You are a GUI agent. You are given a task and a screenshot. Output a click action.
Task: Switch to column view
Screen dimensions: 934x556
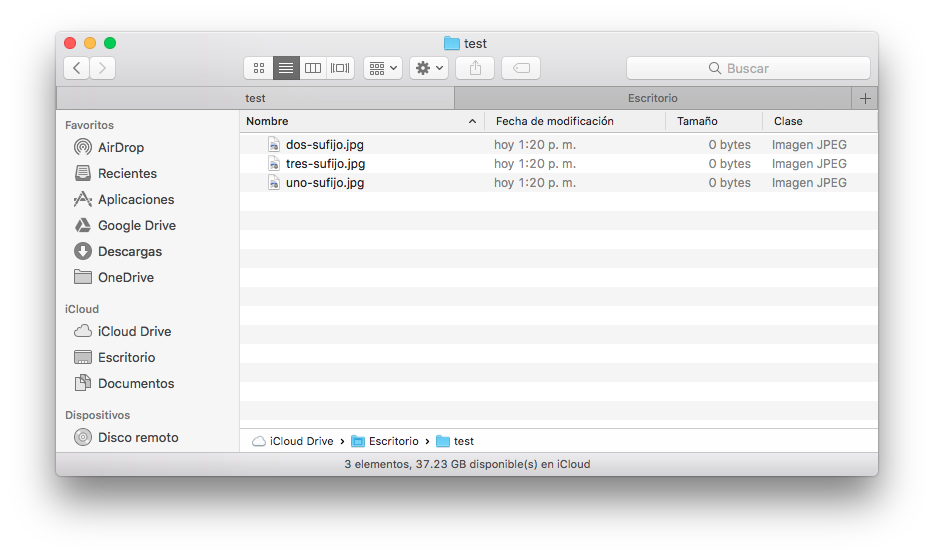pyautogui.click(x=313, y=68)
